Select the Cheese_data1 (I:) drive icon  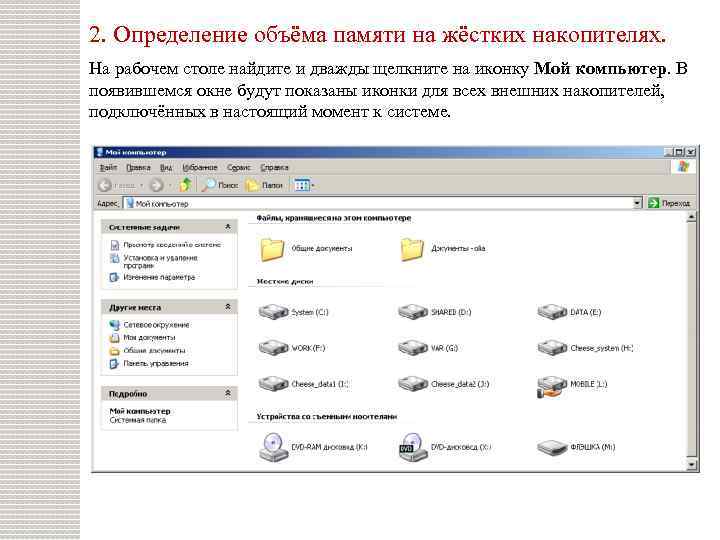(x=273, y=383)
